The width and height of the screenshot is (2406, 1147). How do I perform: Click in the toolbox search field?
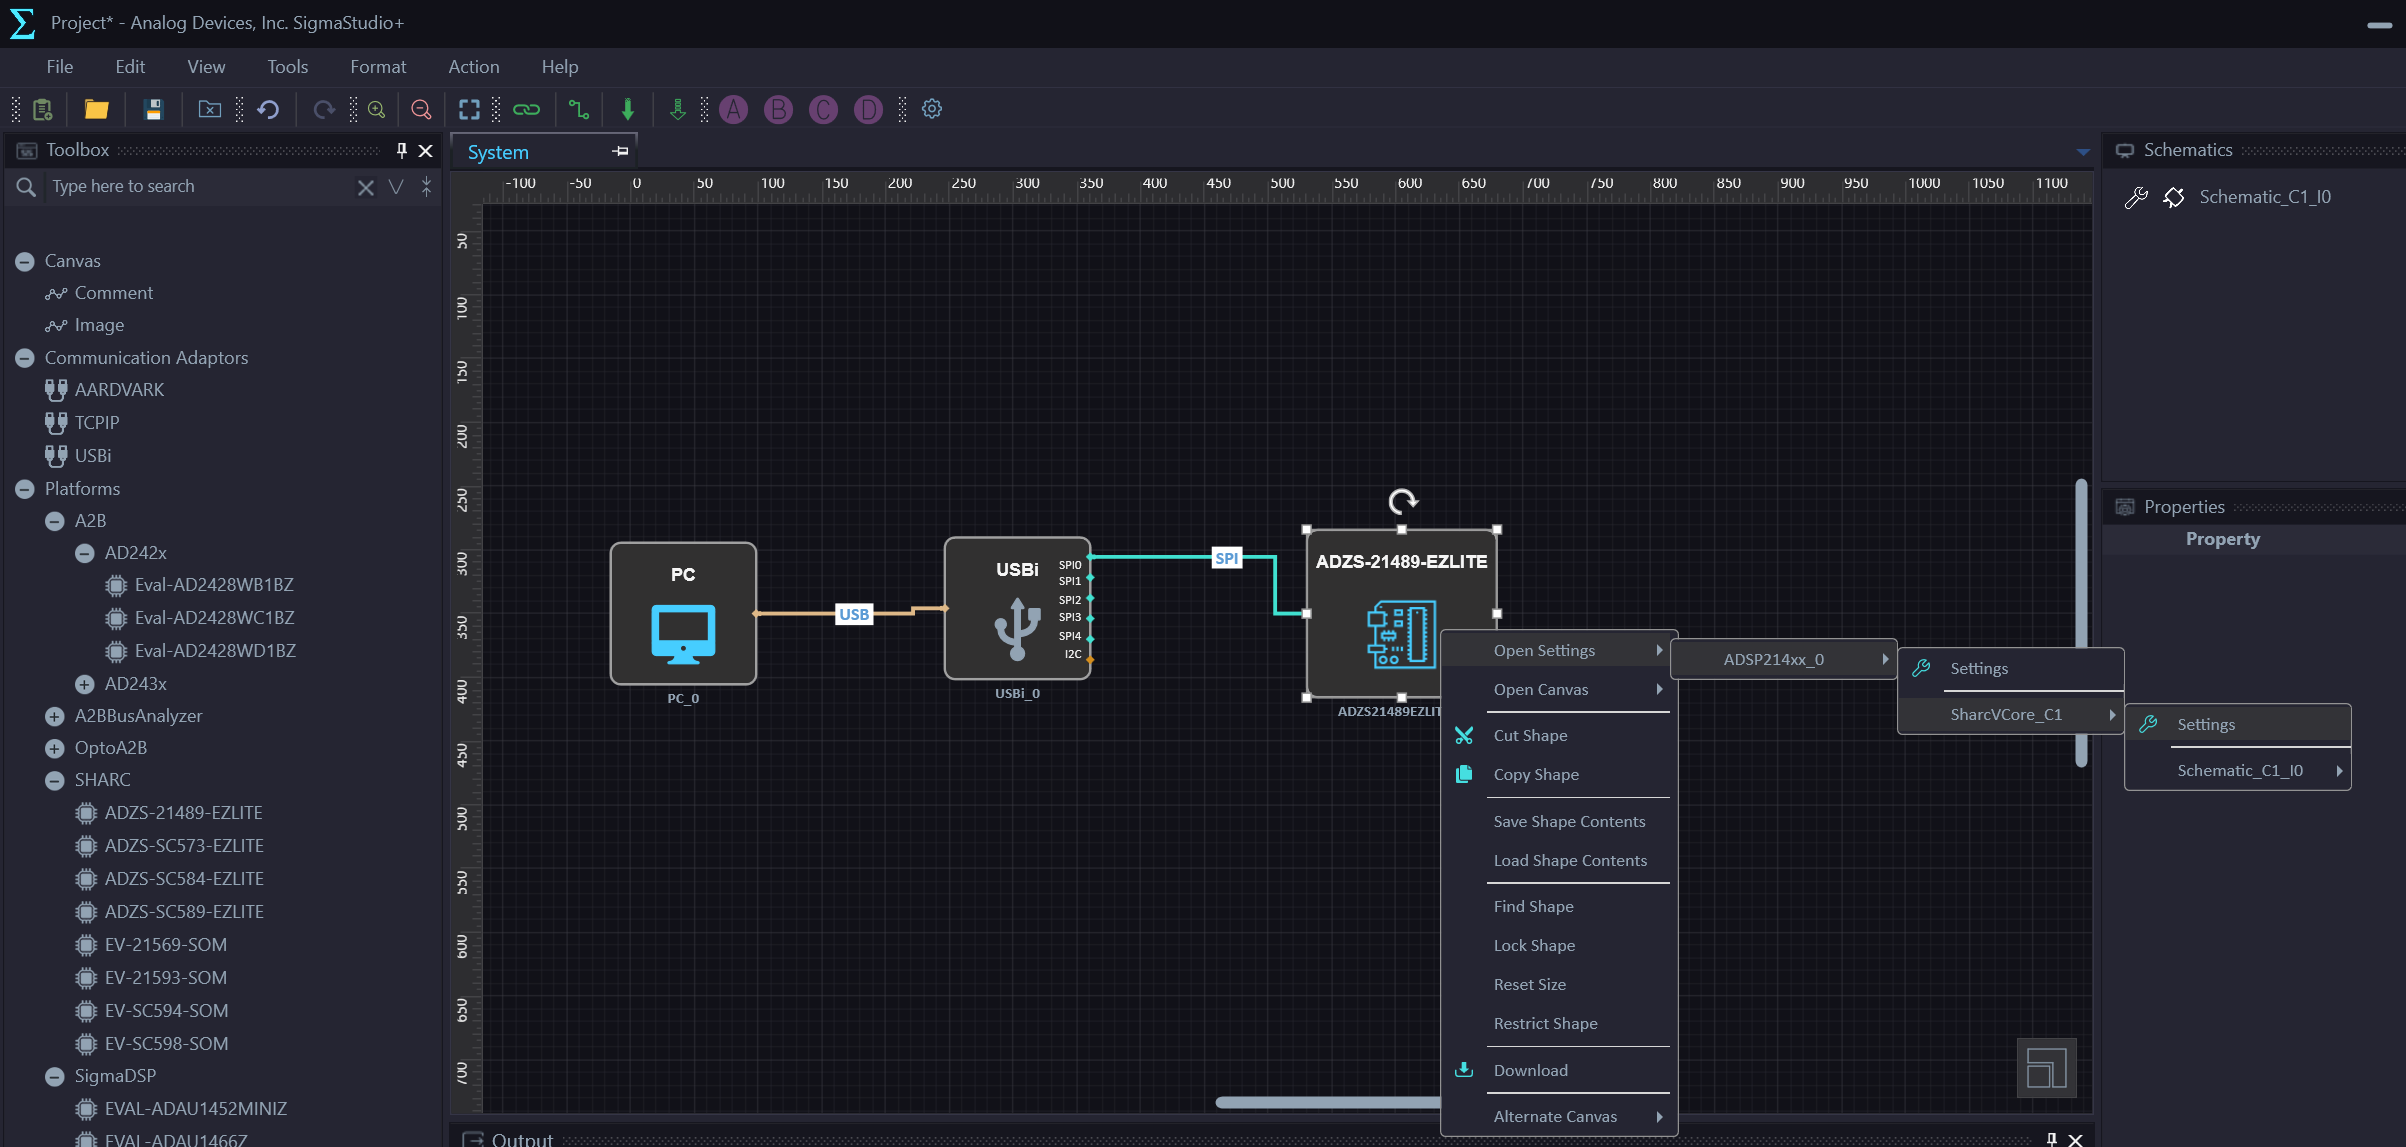pyautogui.click(x=200, y=187)
